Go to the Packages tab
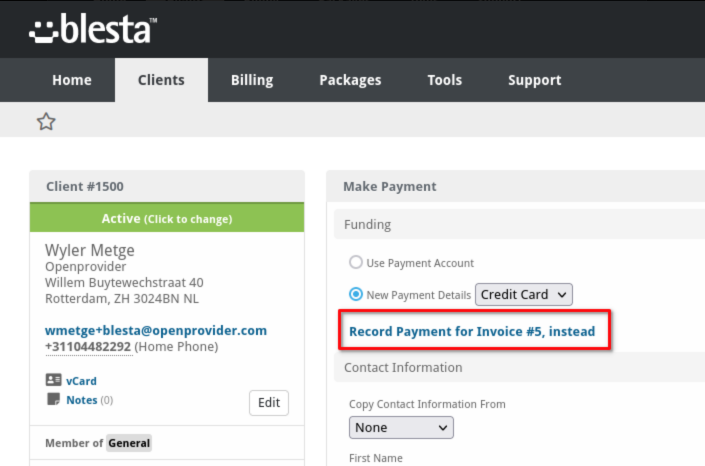Image resolution: width=705 pixels, height=466 pixels. pos(350,80)
